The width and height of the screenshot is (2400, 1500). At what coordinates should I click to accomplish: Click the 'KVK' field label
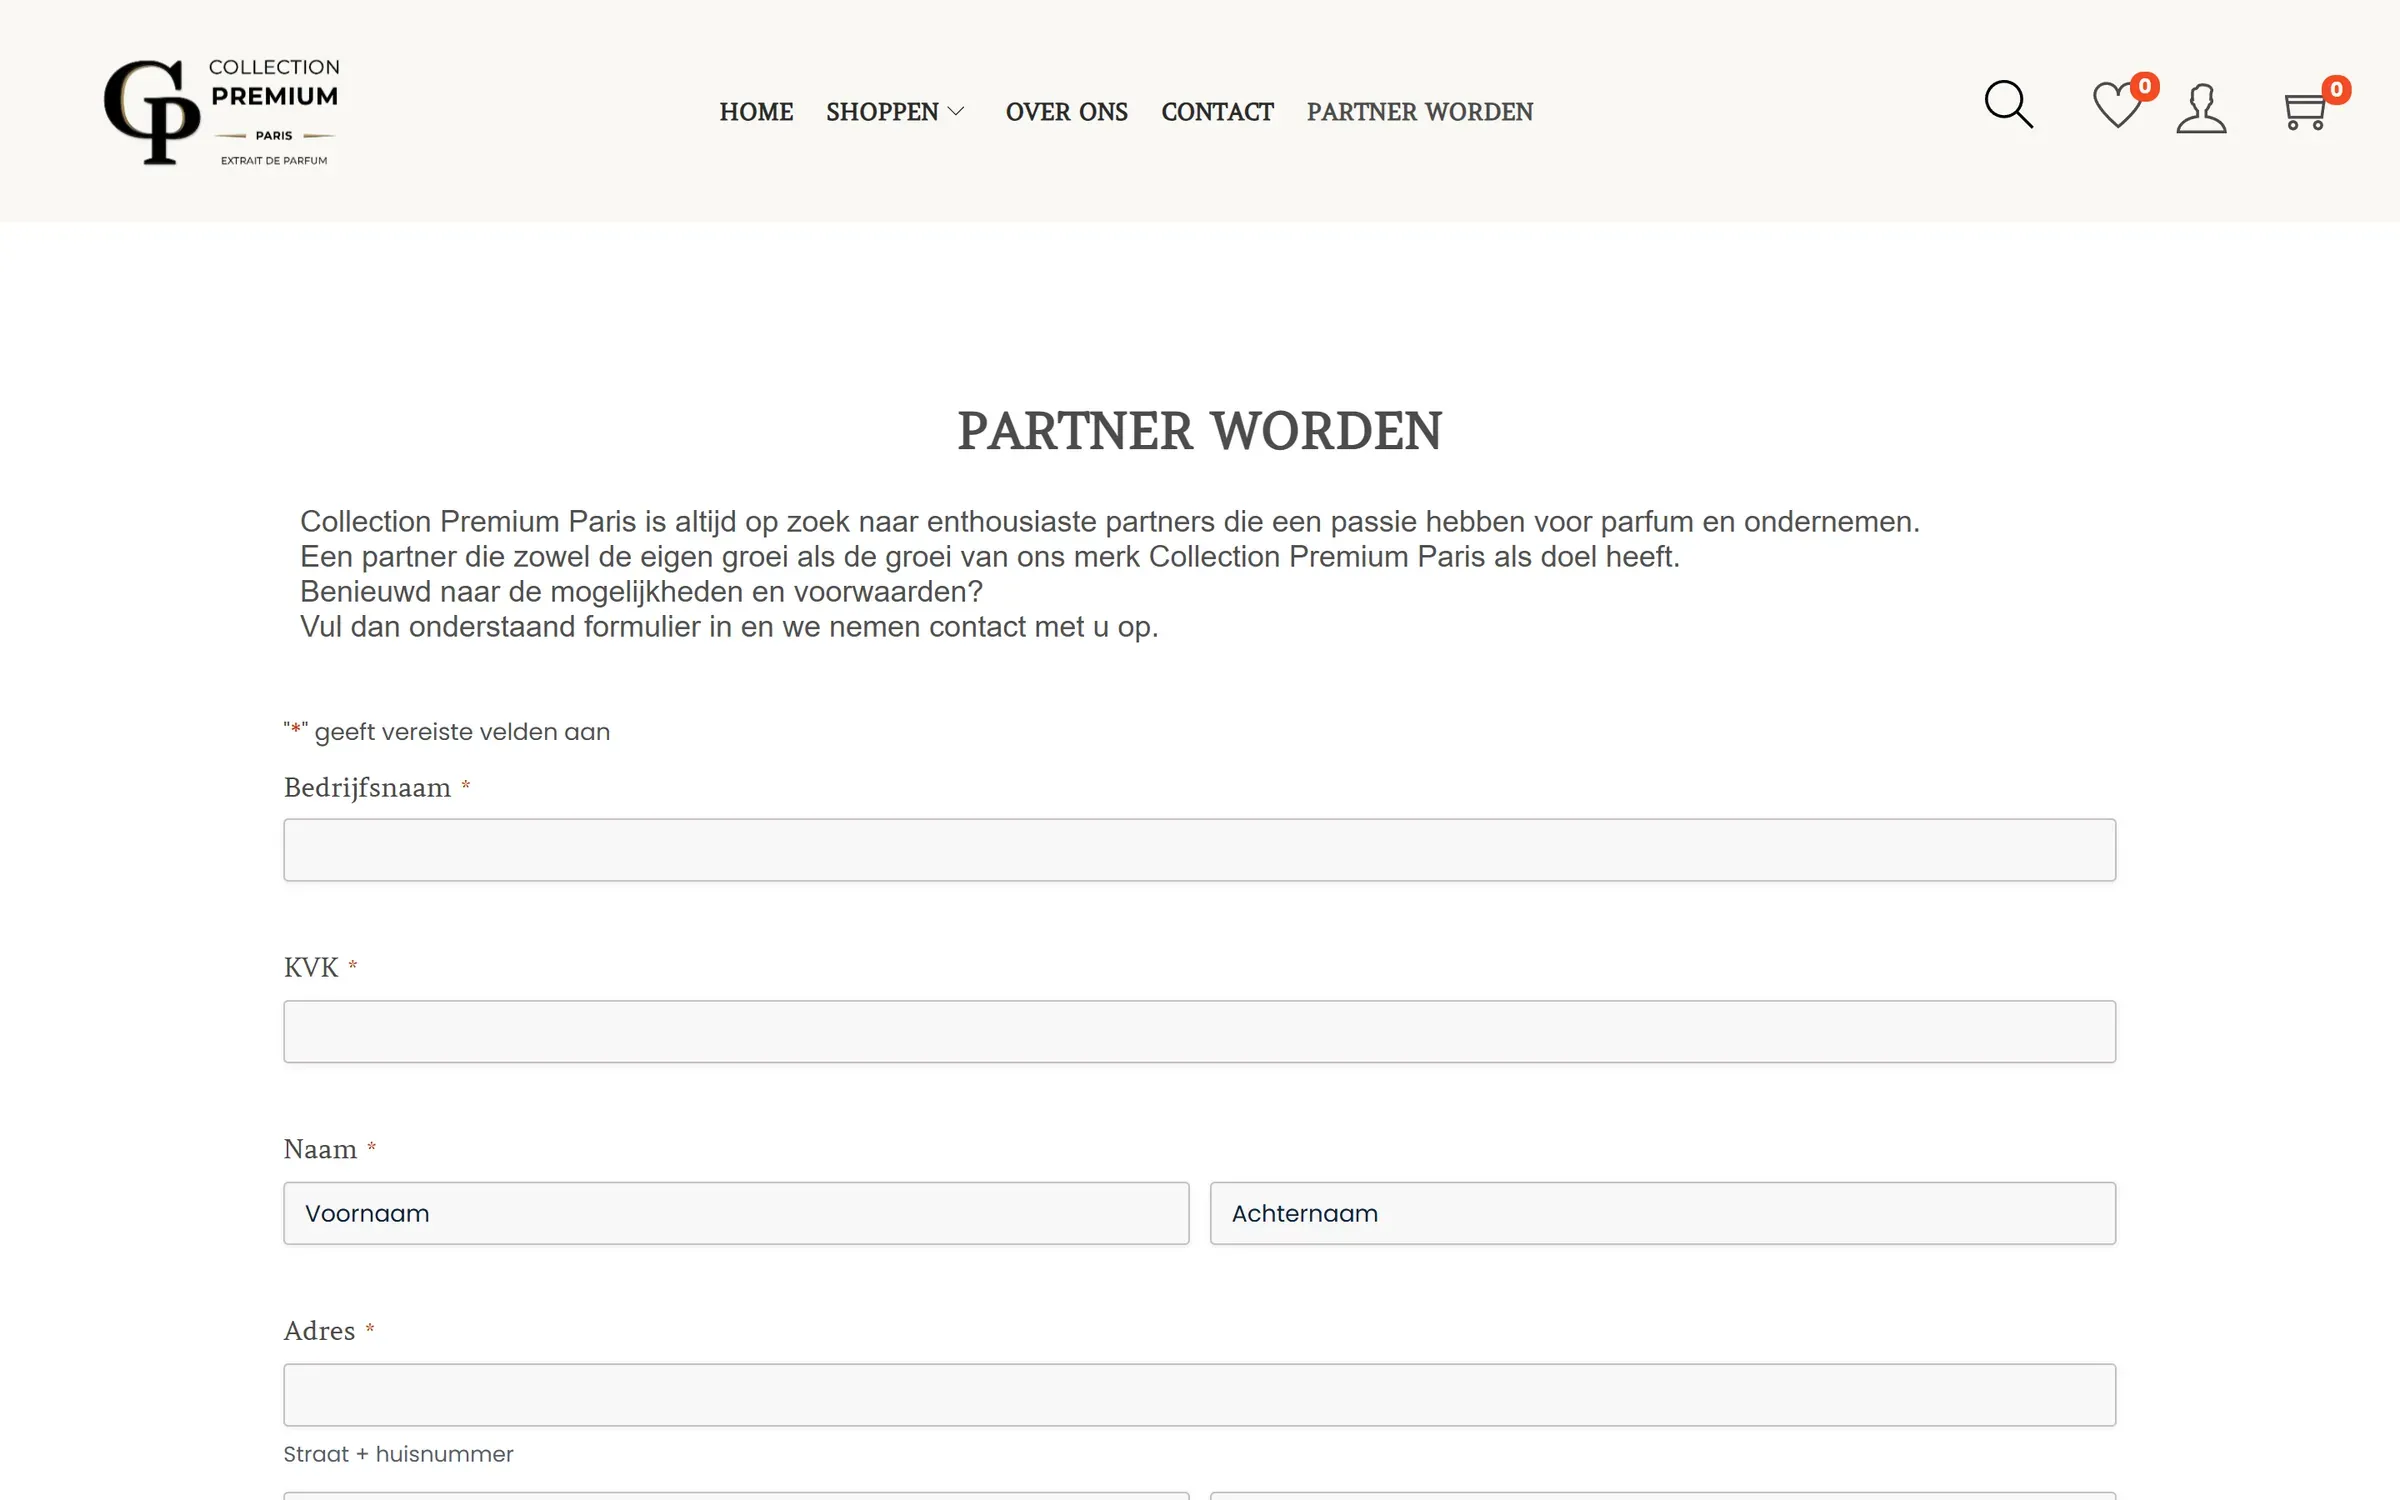[311, 968]
